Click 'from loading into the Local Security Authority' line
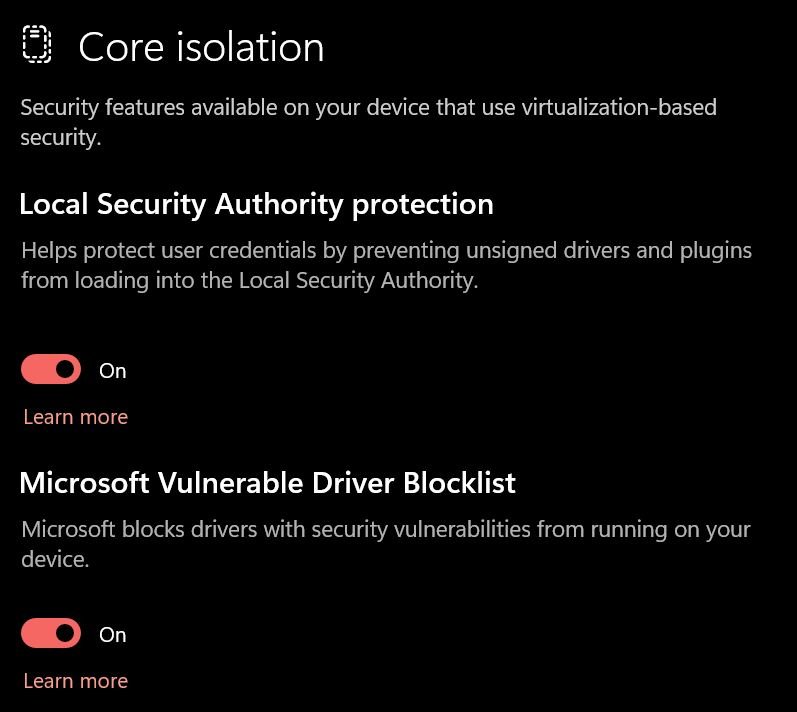This screenshot has width=797, height=712. point(250,281)
